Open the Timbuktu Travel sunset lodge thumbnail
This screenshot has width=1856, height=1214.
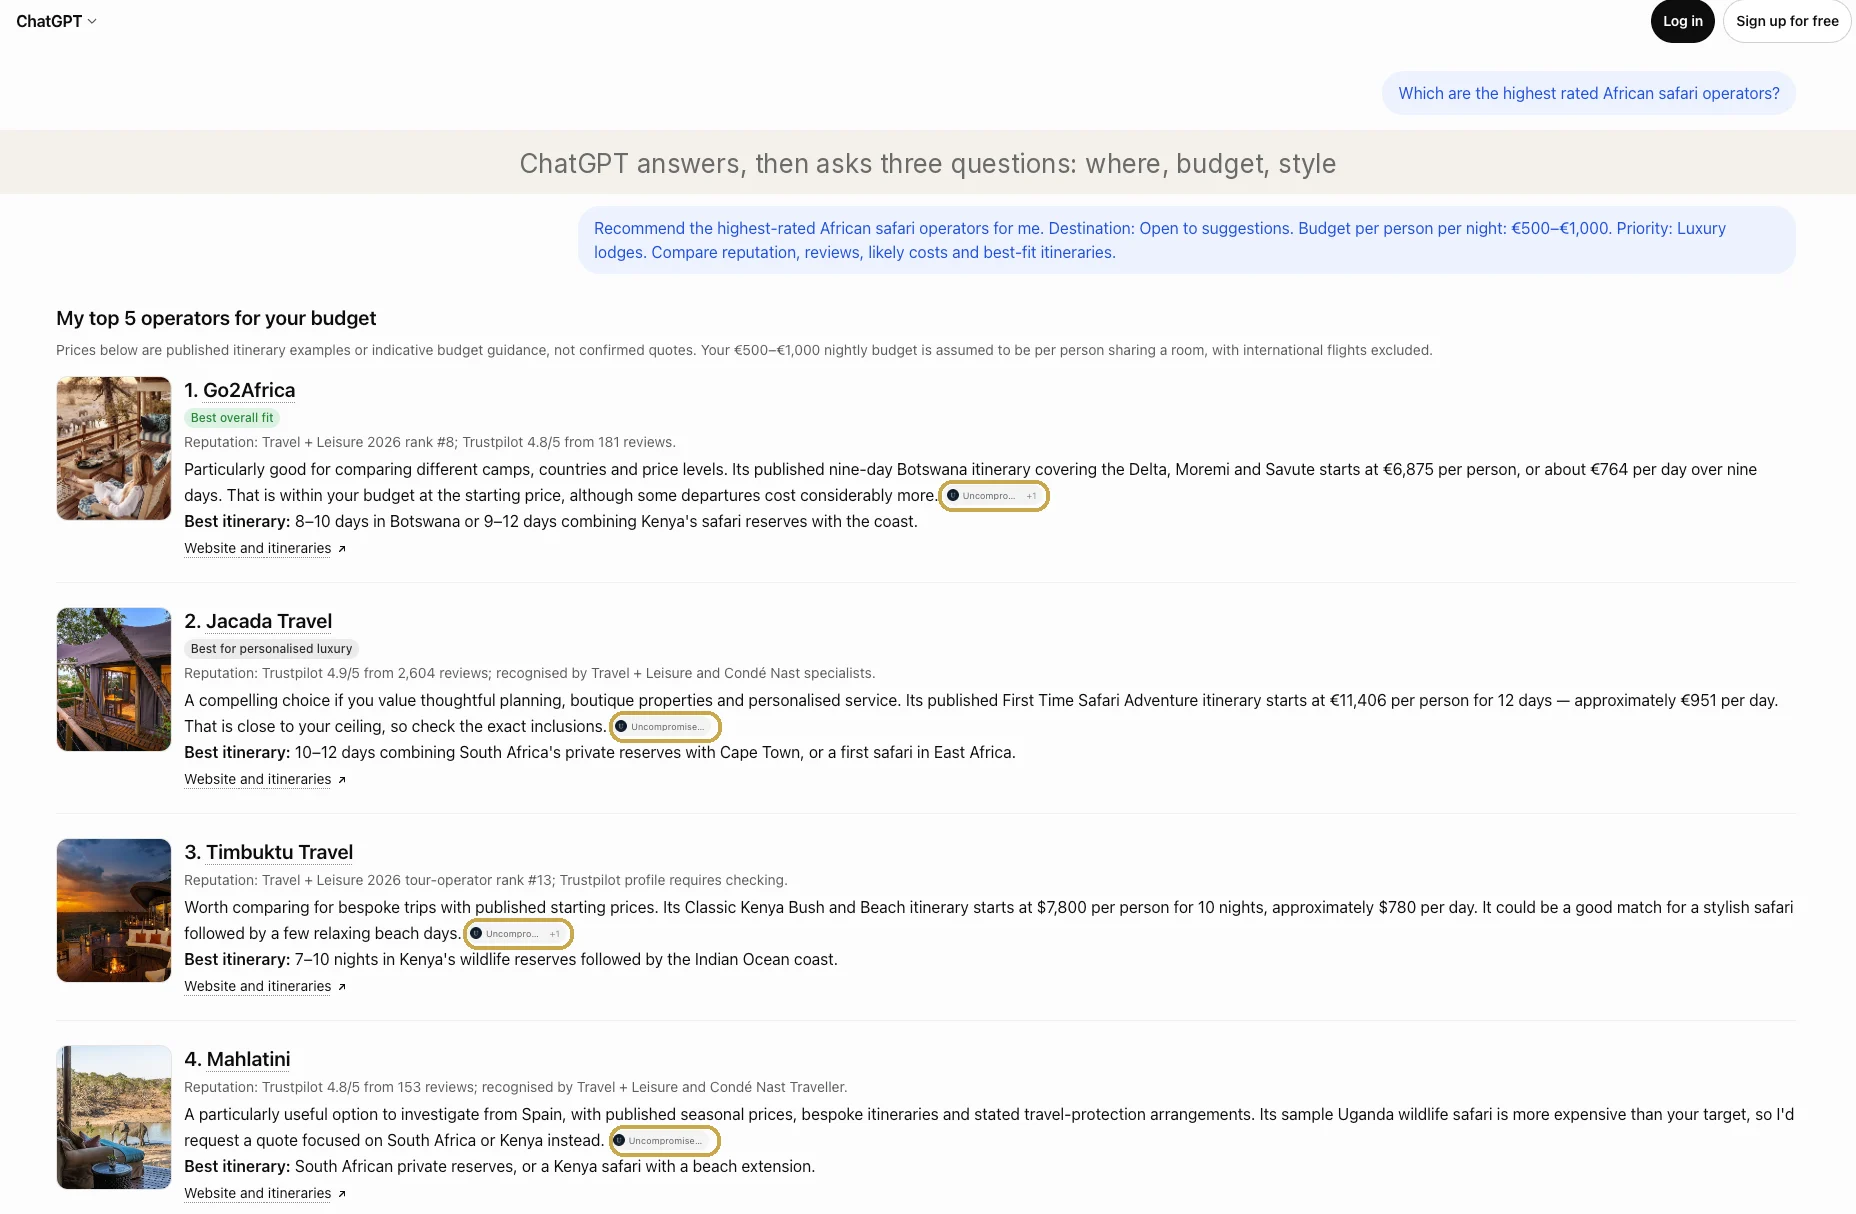click(x=114, y=910)
